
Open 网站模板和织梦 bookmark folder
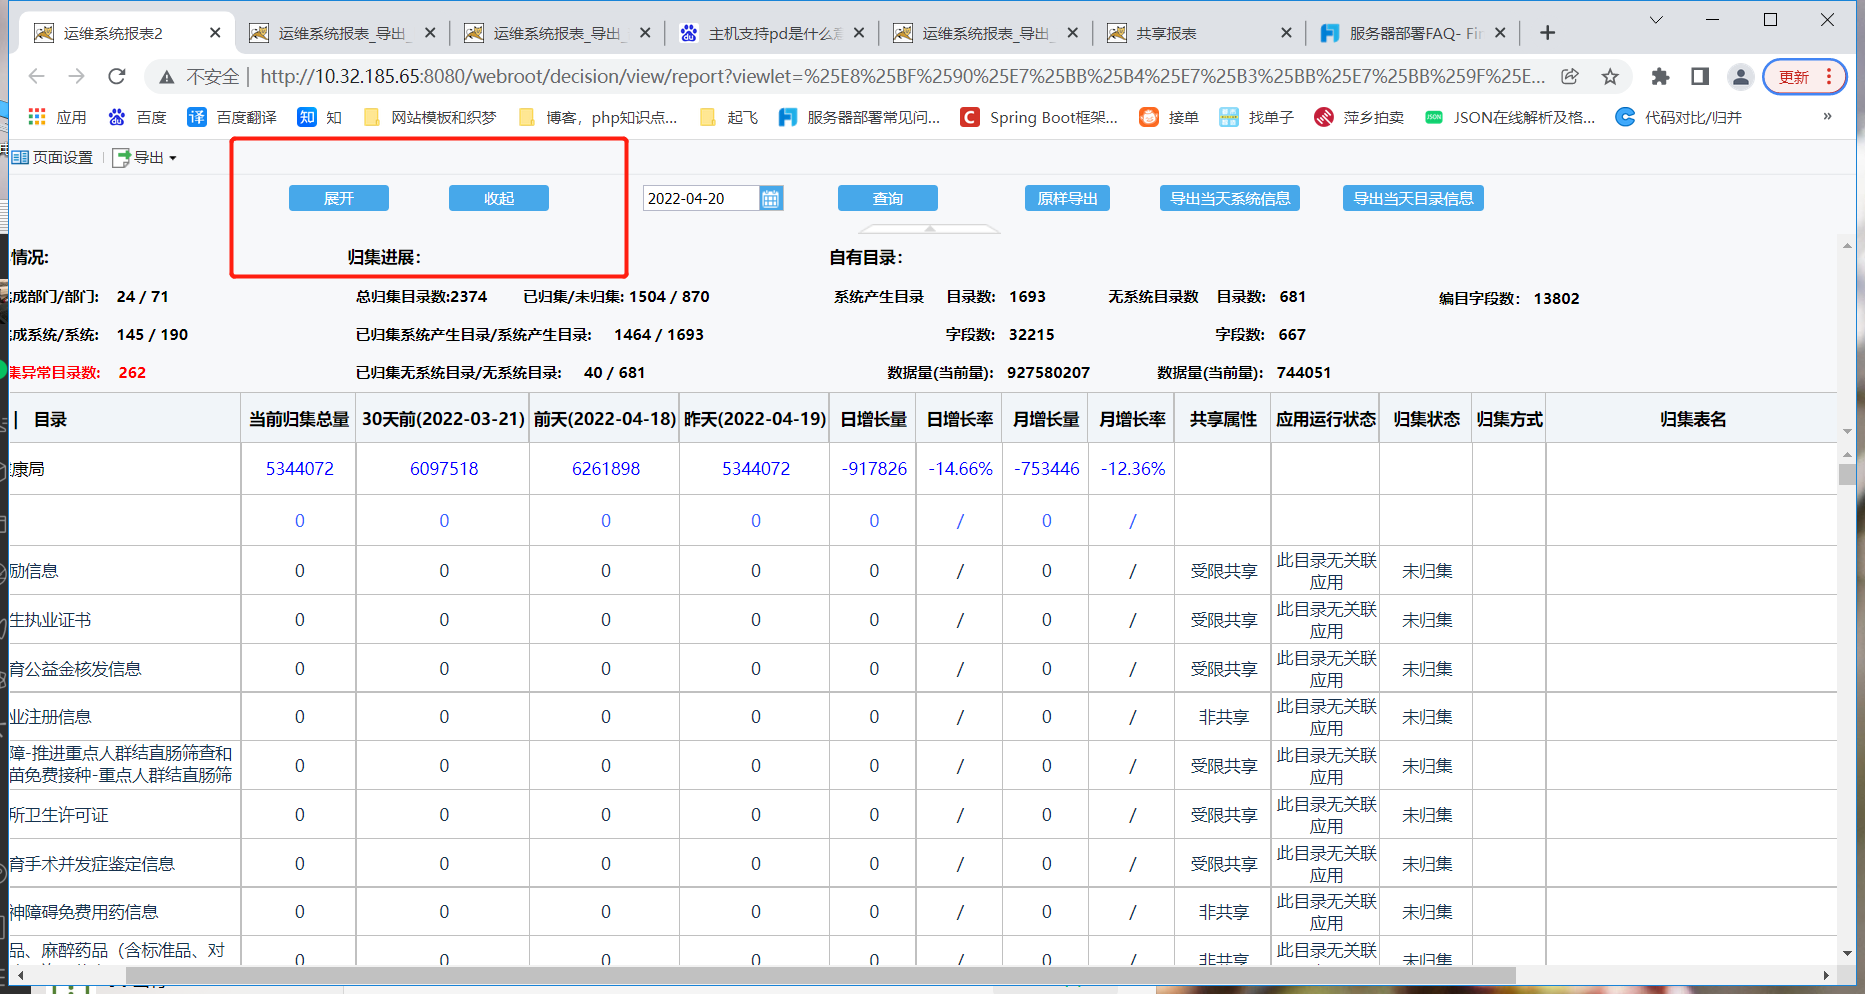coord(430,117)
